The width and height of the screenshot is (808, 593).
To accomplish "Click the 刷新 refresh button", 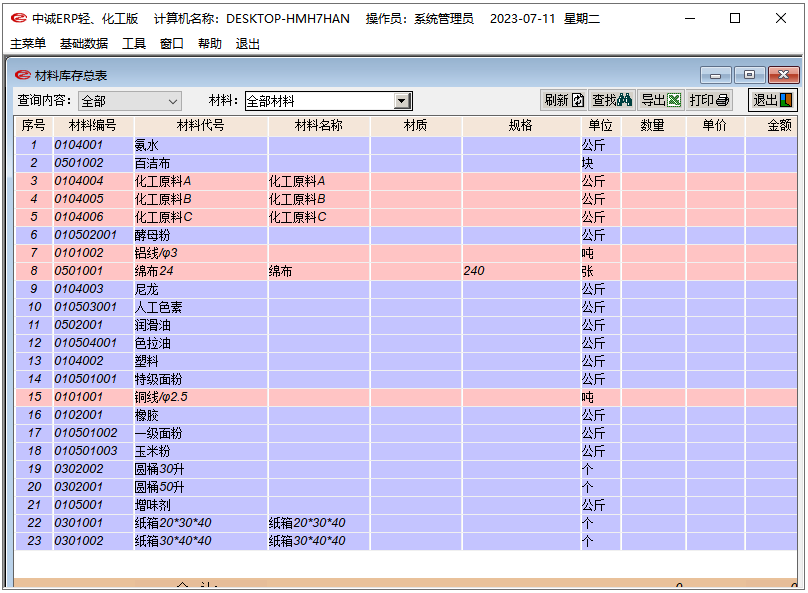I will click(563, 100).
